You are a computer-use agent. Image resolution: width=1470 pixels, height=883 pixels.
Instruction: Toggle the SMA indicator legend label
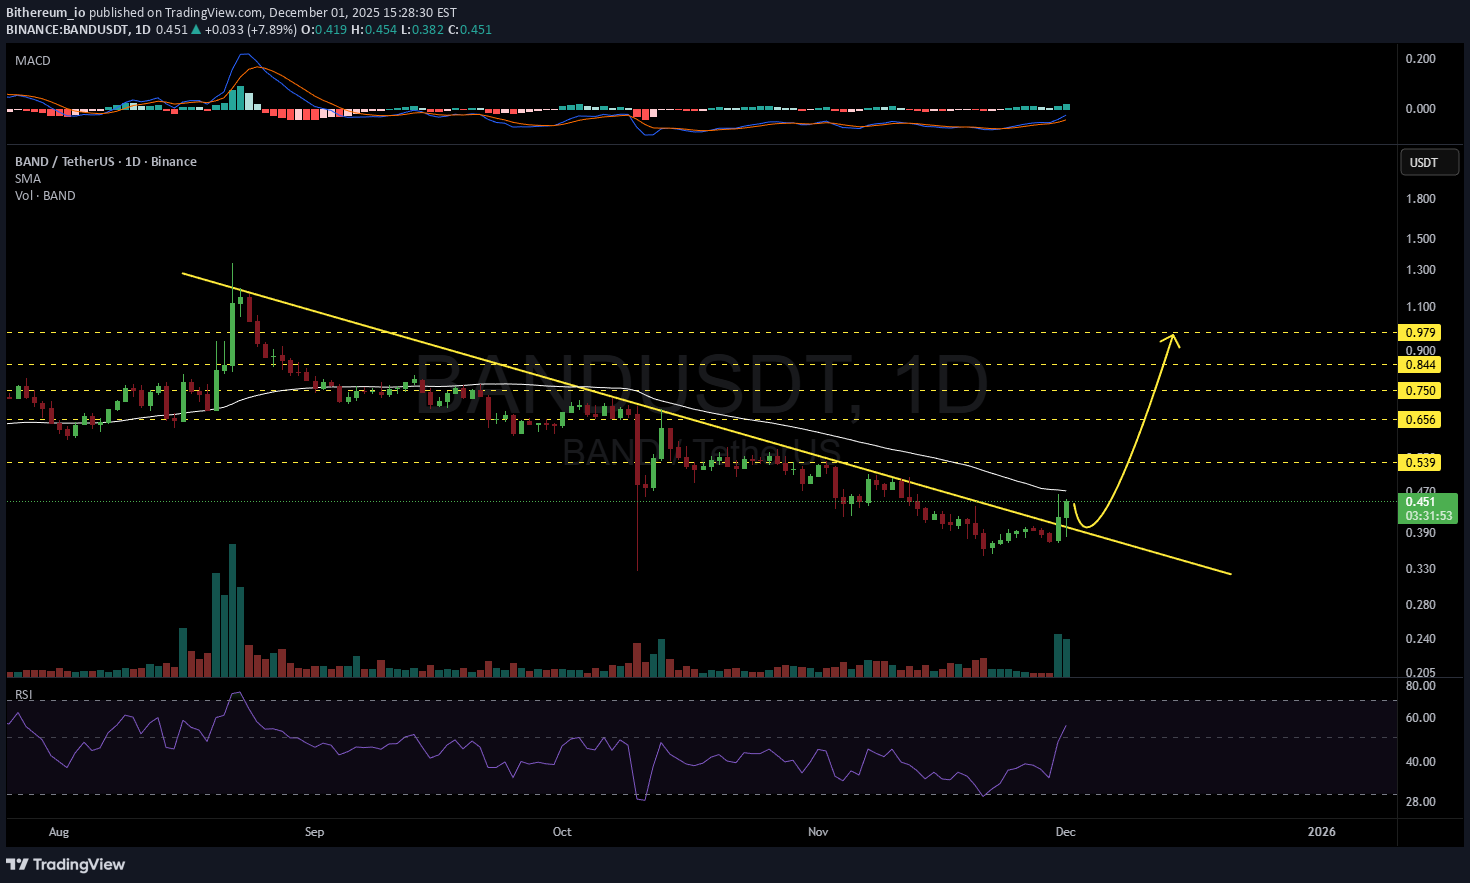pos(28,179)
